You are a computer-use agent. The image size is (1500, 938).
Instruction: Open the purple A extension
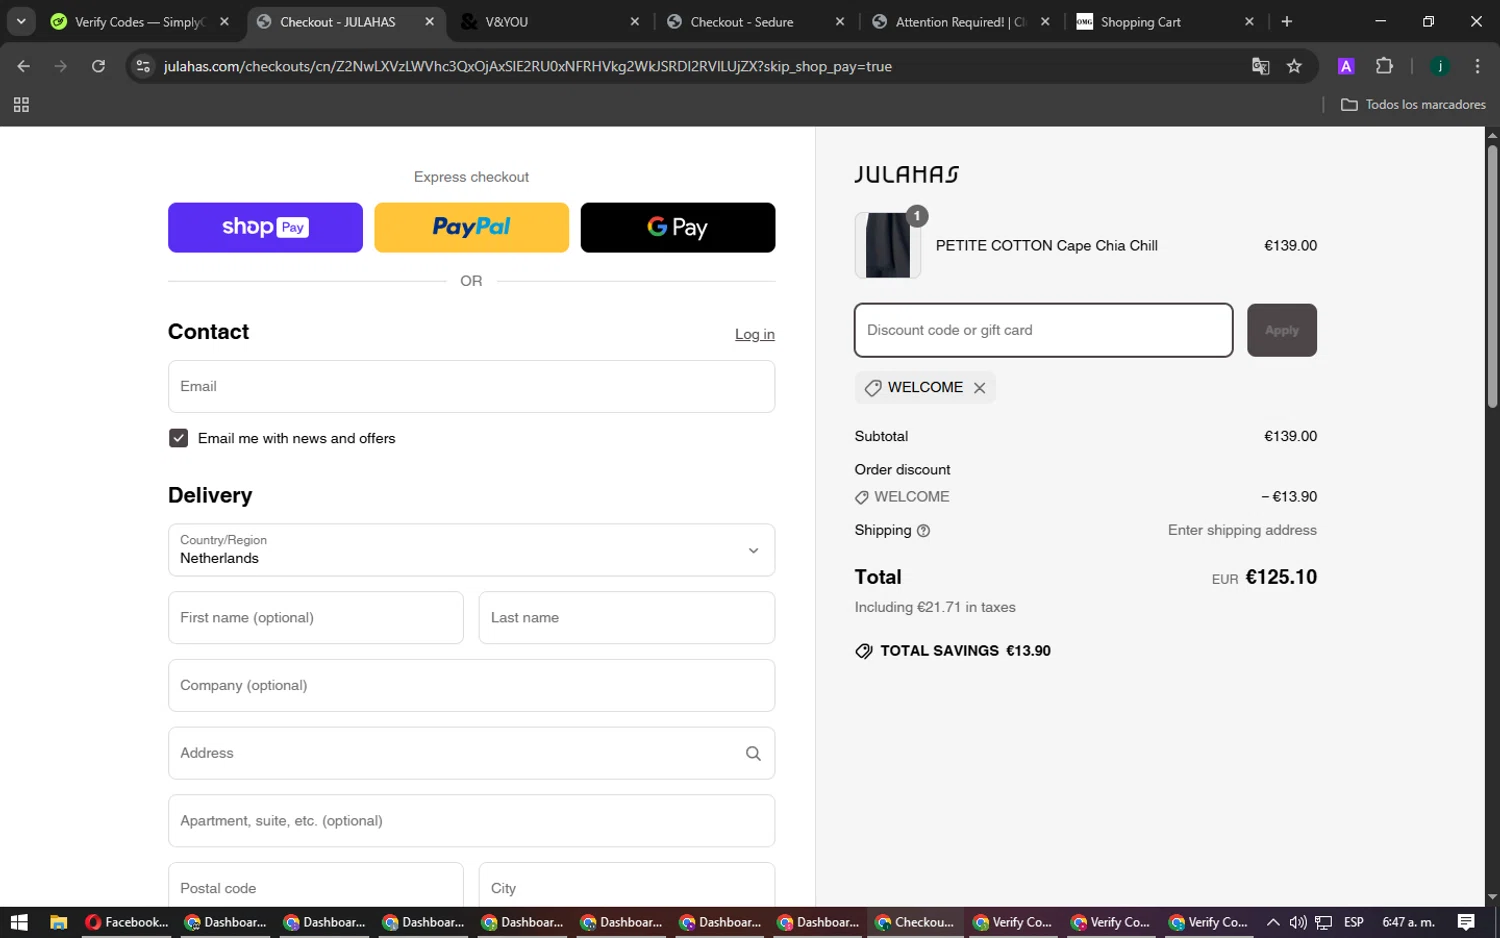click(x=1346, y=66)
